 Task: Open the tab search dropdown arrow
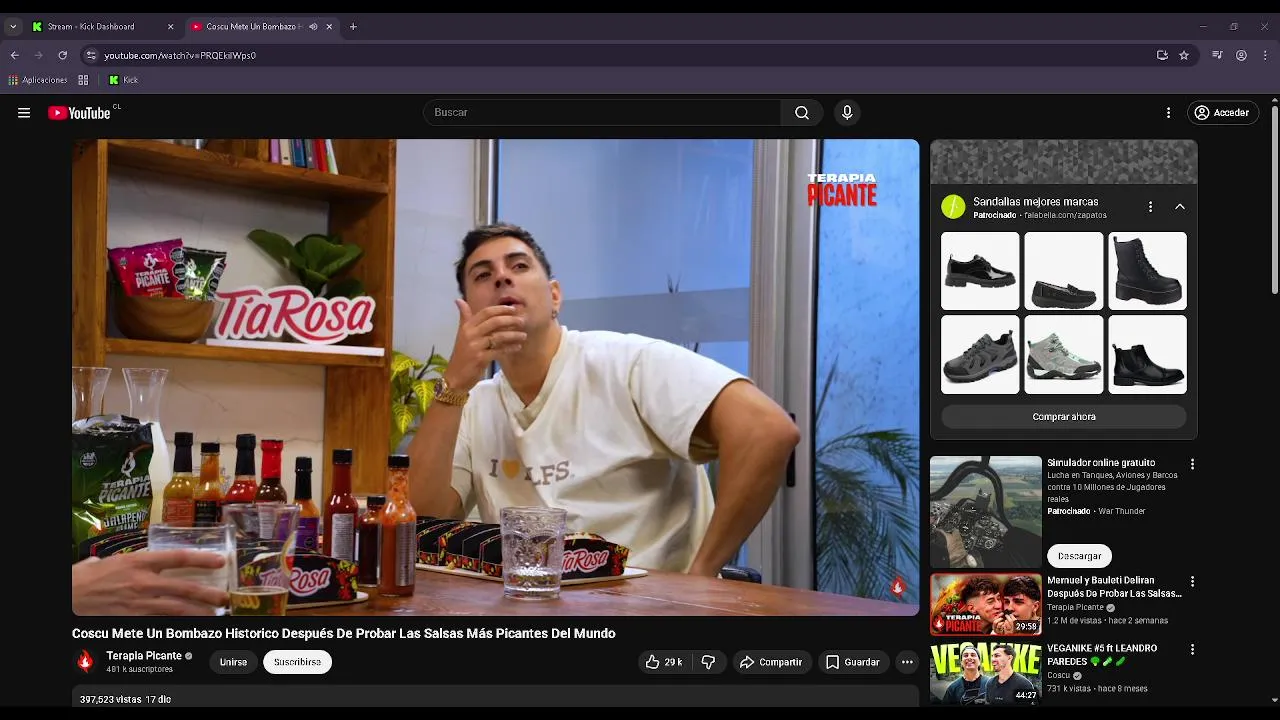[13, 27]
